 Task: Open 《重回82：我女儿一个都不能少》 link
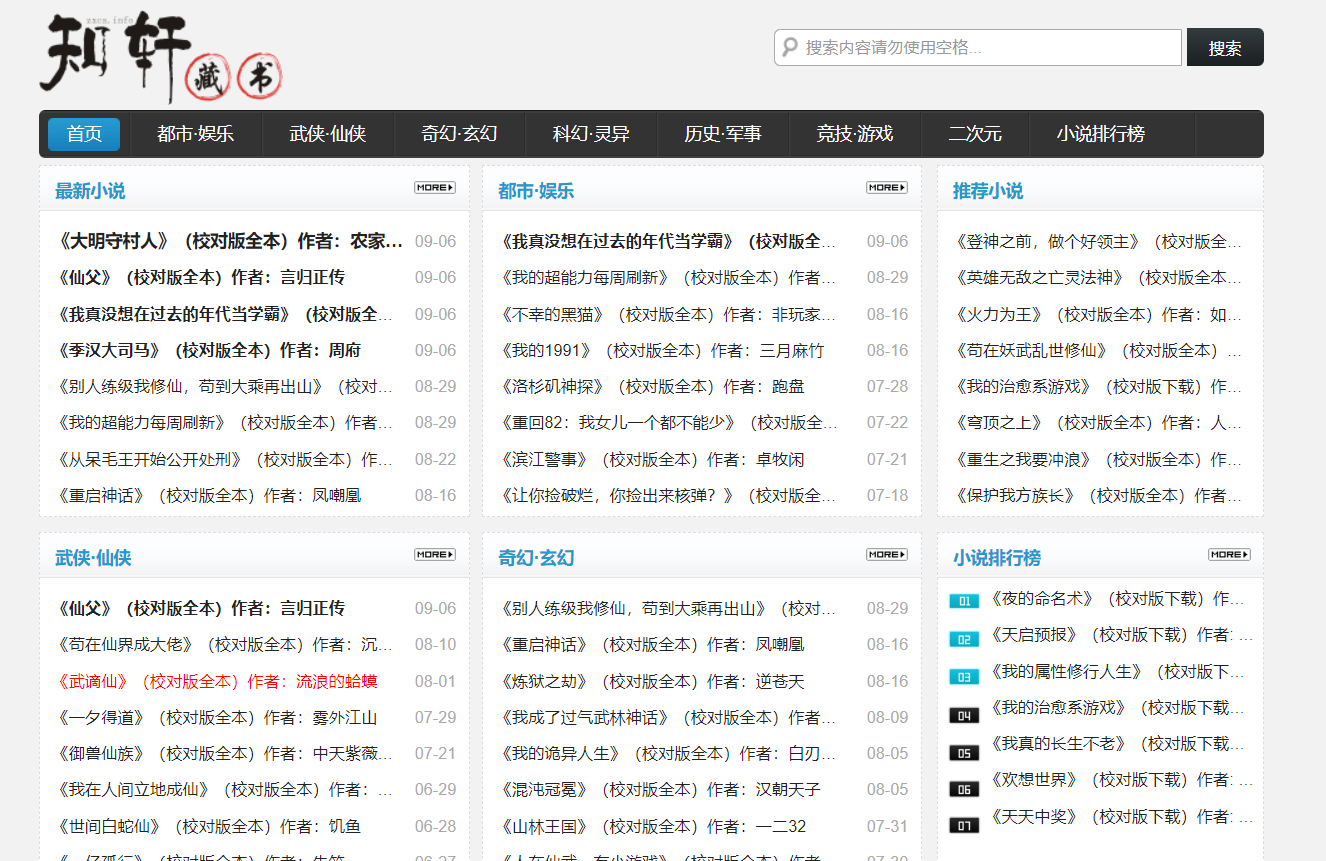click(668, 422)
